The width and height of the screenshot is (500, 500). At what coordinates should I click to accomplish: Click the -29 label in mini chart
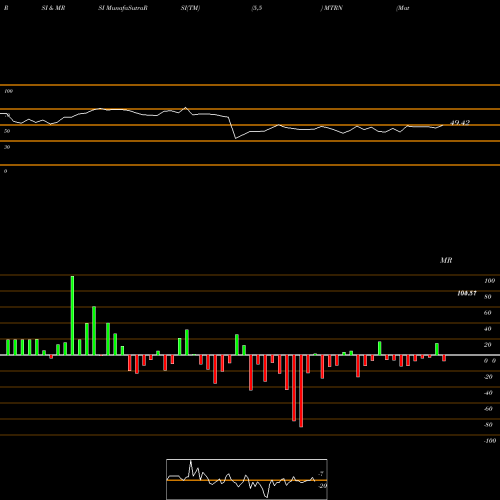tap(322, 486)
